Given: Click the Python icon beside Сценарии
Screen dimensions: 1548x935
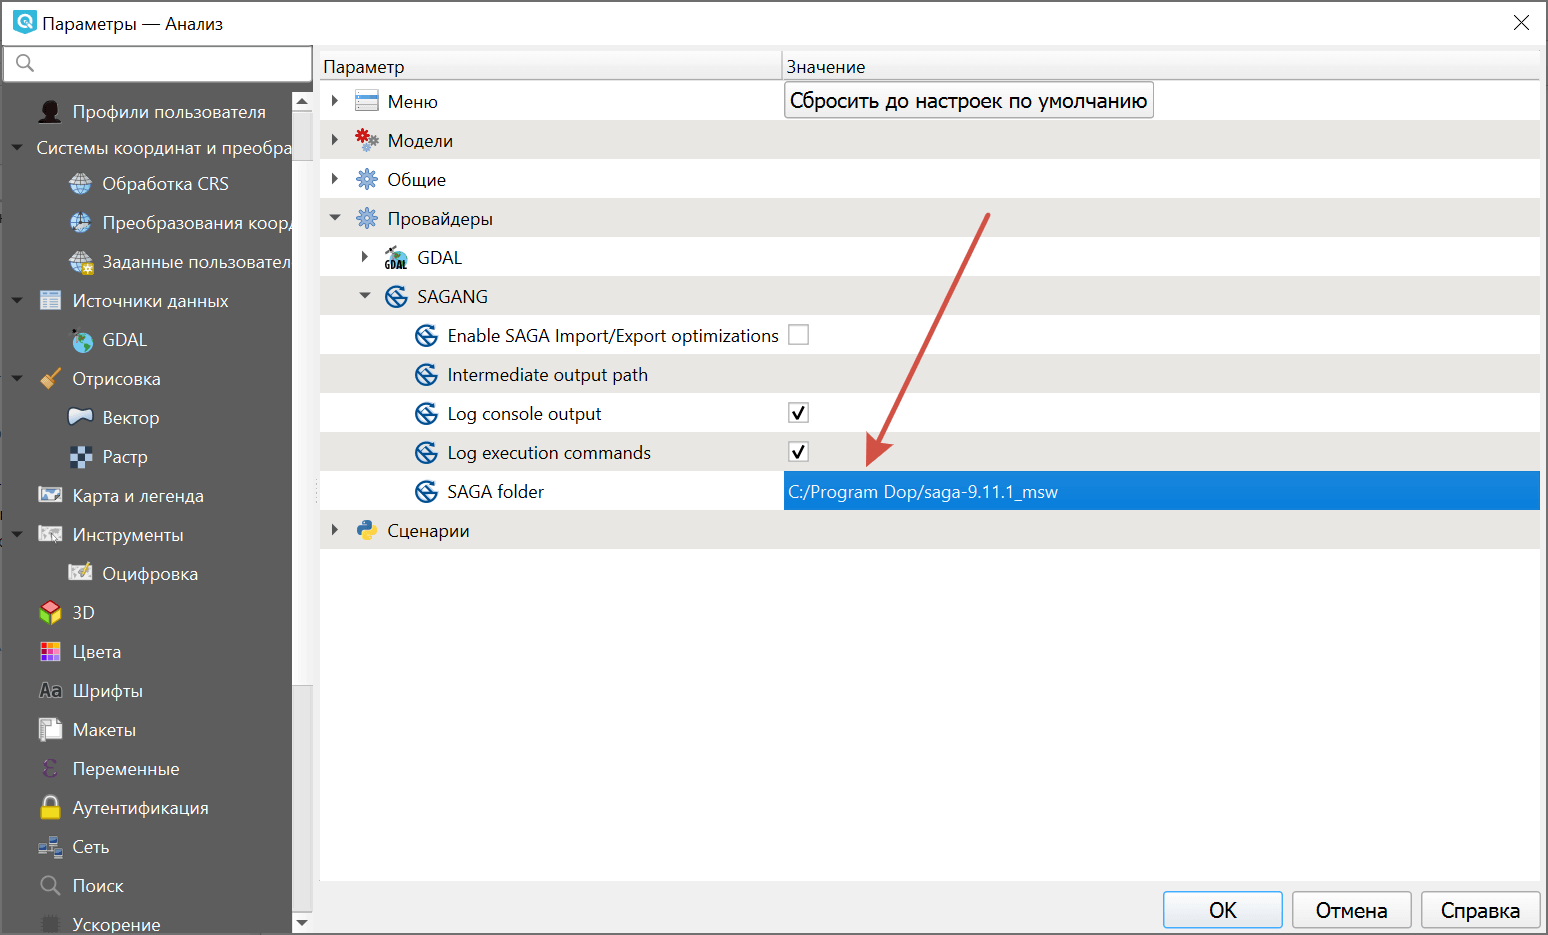Looking at the screenshot, I should 367,530.
